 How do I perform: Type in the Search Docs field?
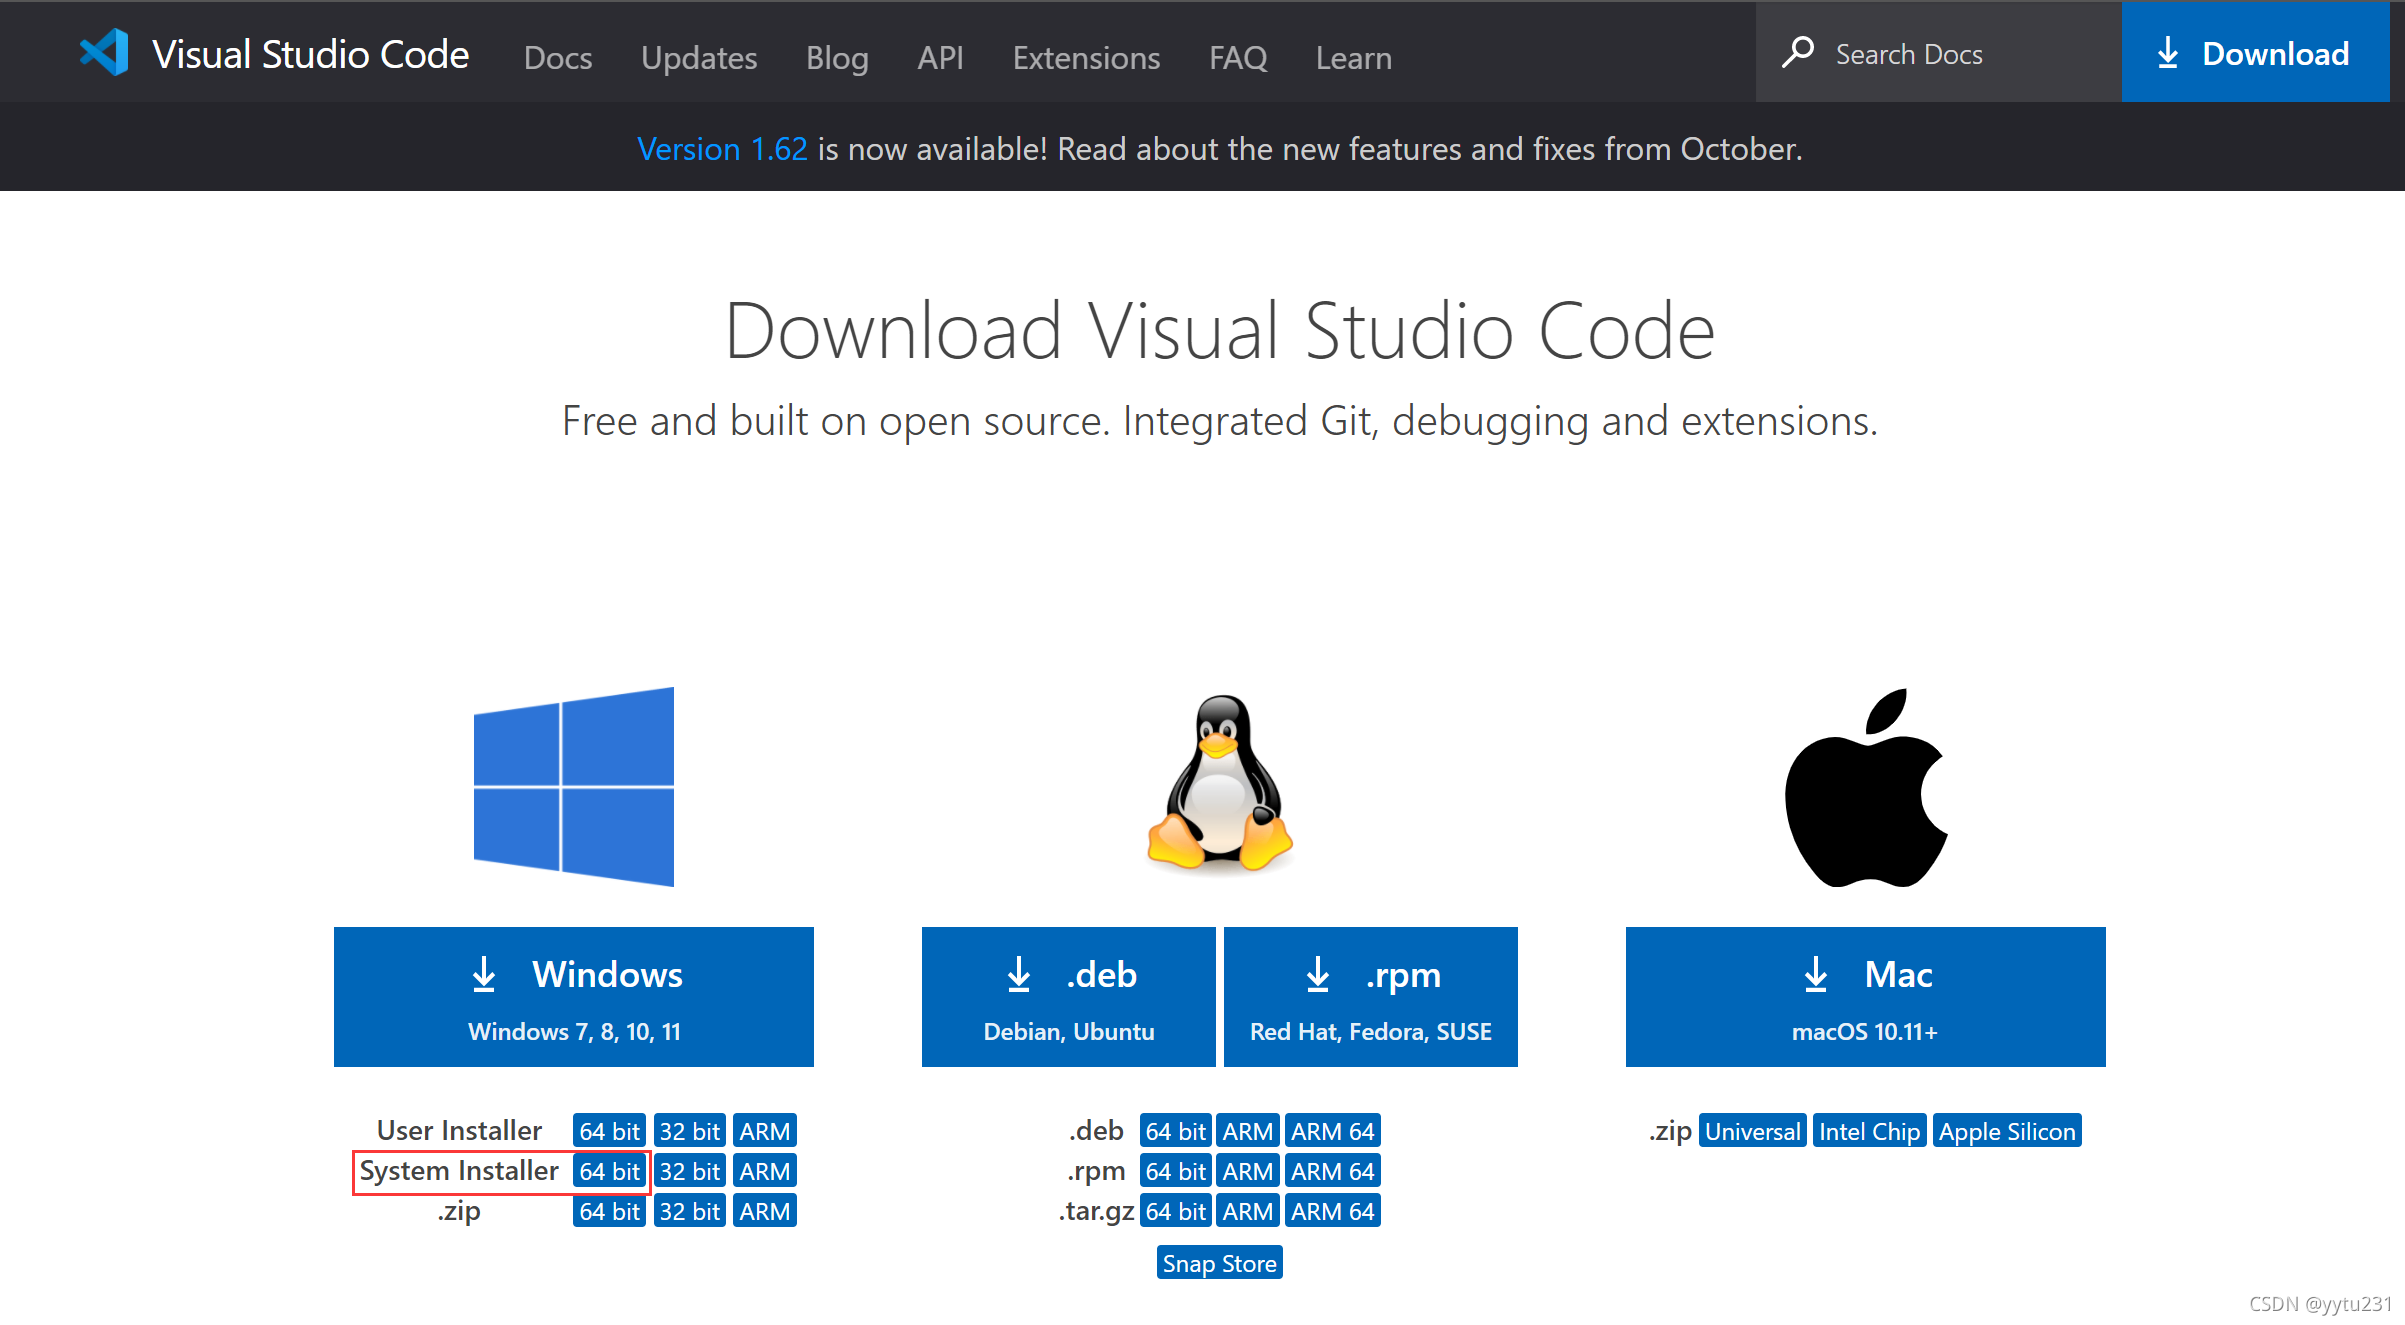click(1960, 54)
